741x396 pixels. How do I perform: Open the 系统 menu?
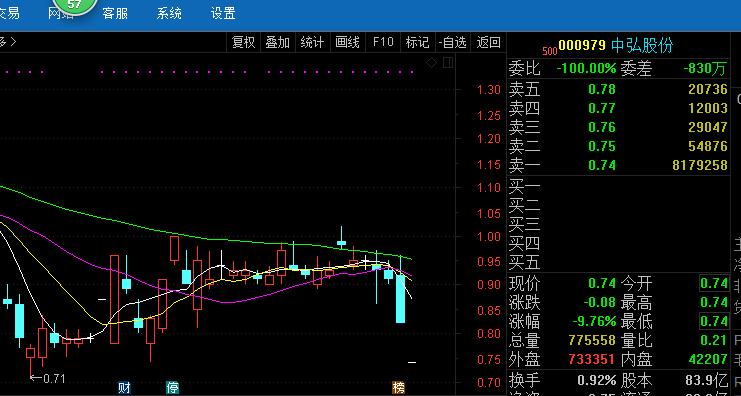(x=169, y=13)
